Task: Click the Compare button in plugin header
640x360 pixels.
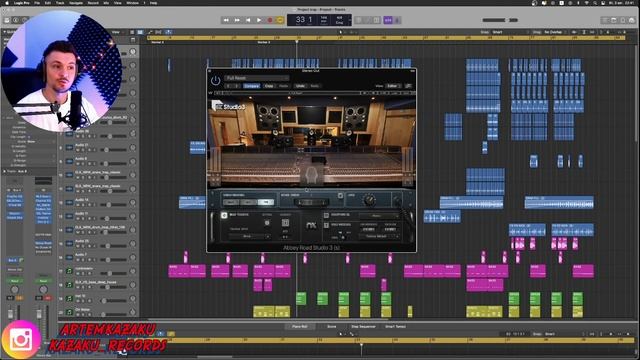Action: tap(251, 86)
